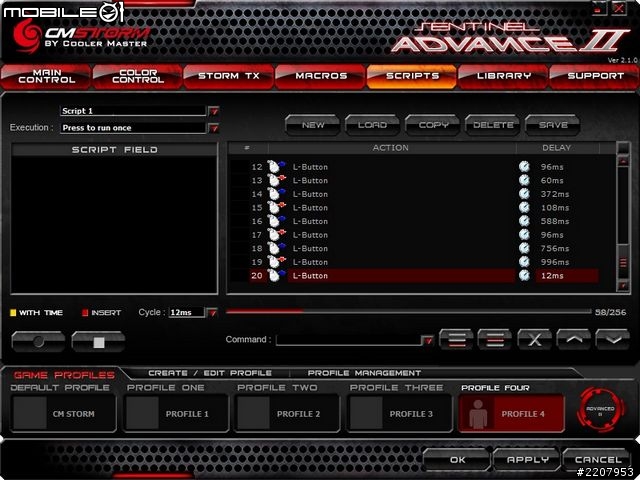
Task: Select row 16 mouse icon
Action: point(276,221)
